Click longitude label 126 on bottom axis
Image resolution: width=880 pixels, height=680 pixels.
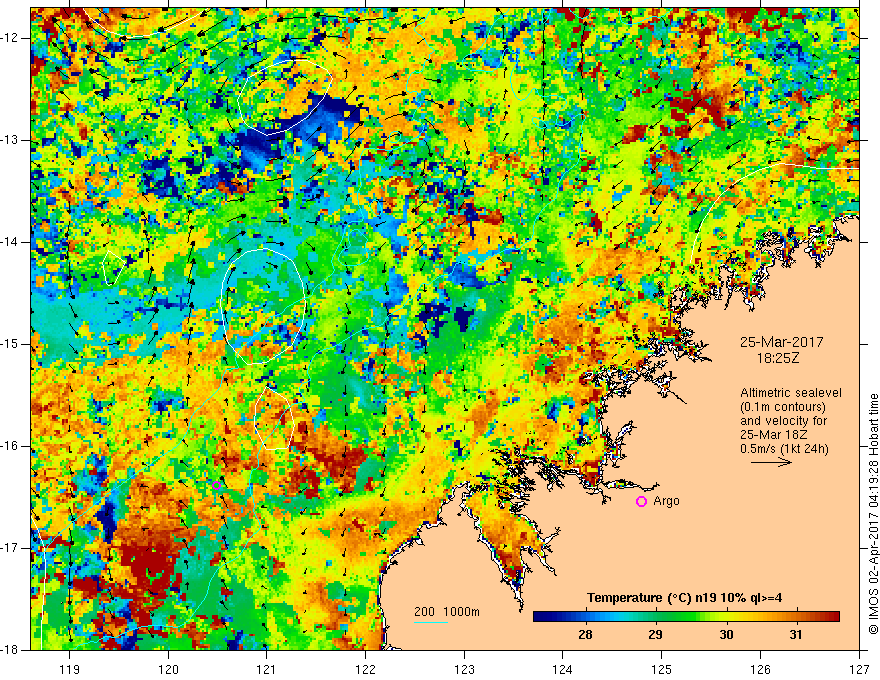tap(760, 669)
